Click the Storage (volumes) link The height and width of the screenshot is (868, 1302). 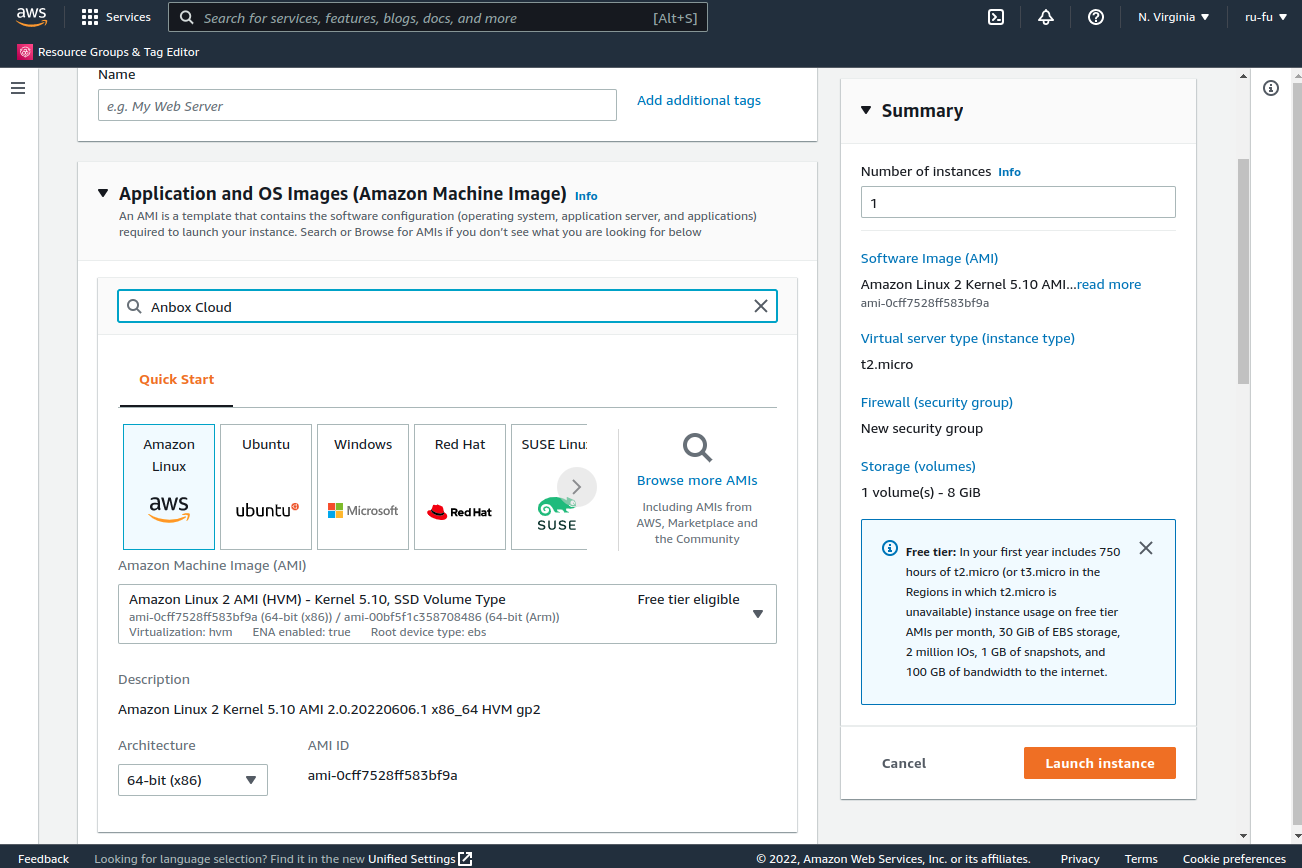coord(918,466)
